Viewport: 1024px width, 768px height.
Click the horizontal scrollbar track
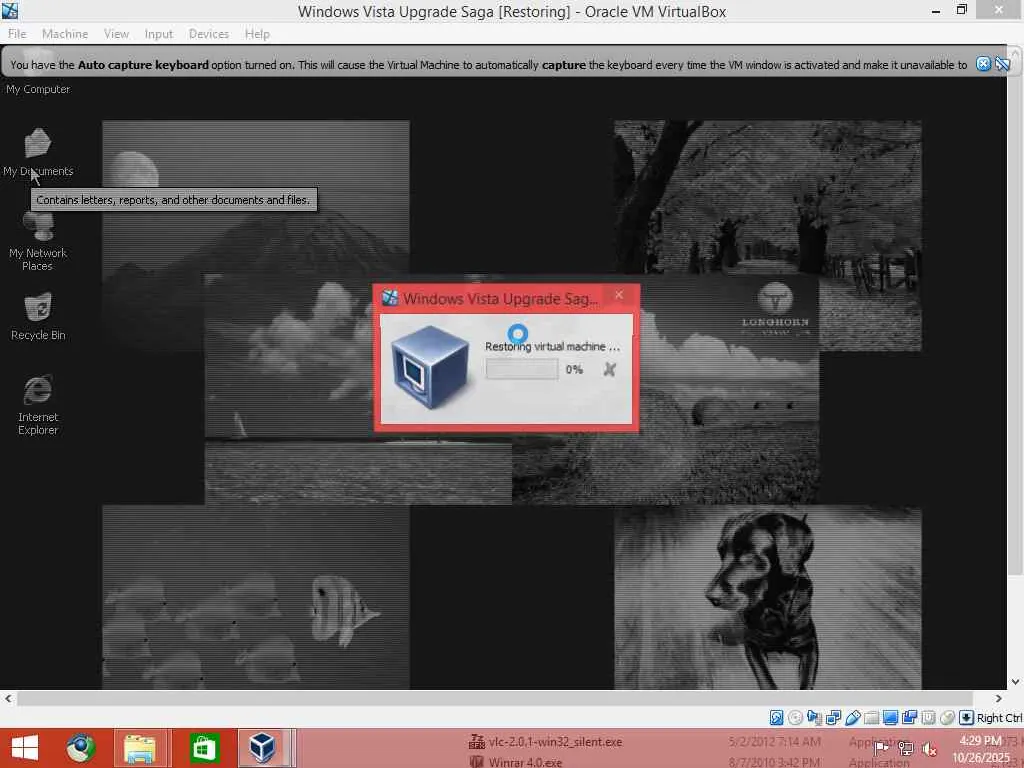[495, 698]
